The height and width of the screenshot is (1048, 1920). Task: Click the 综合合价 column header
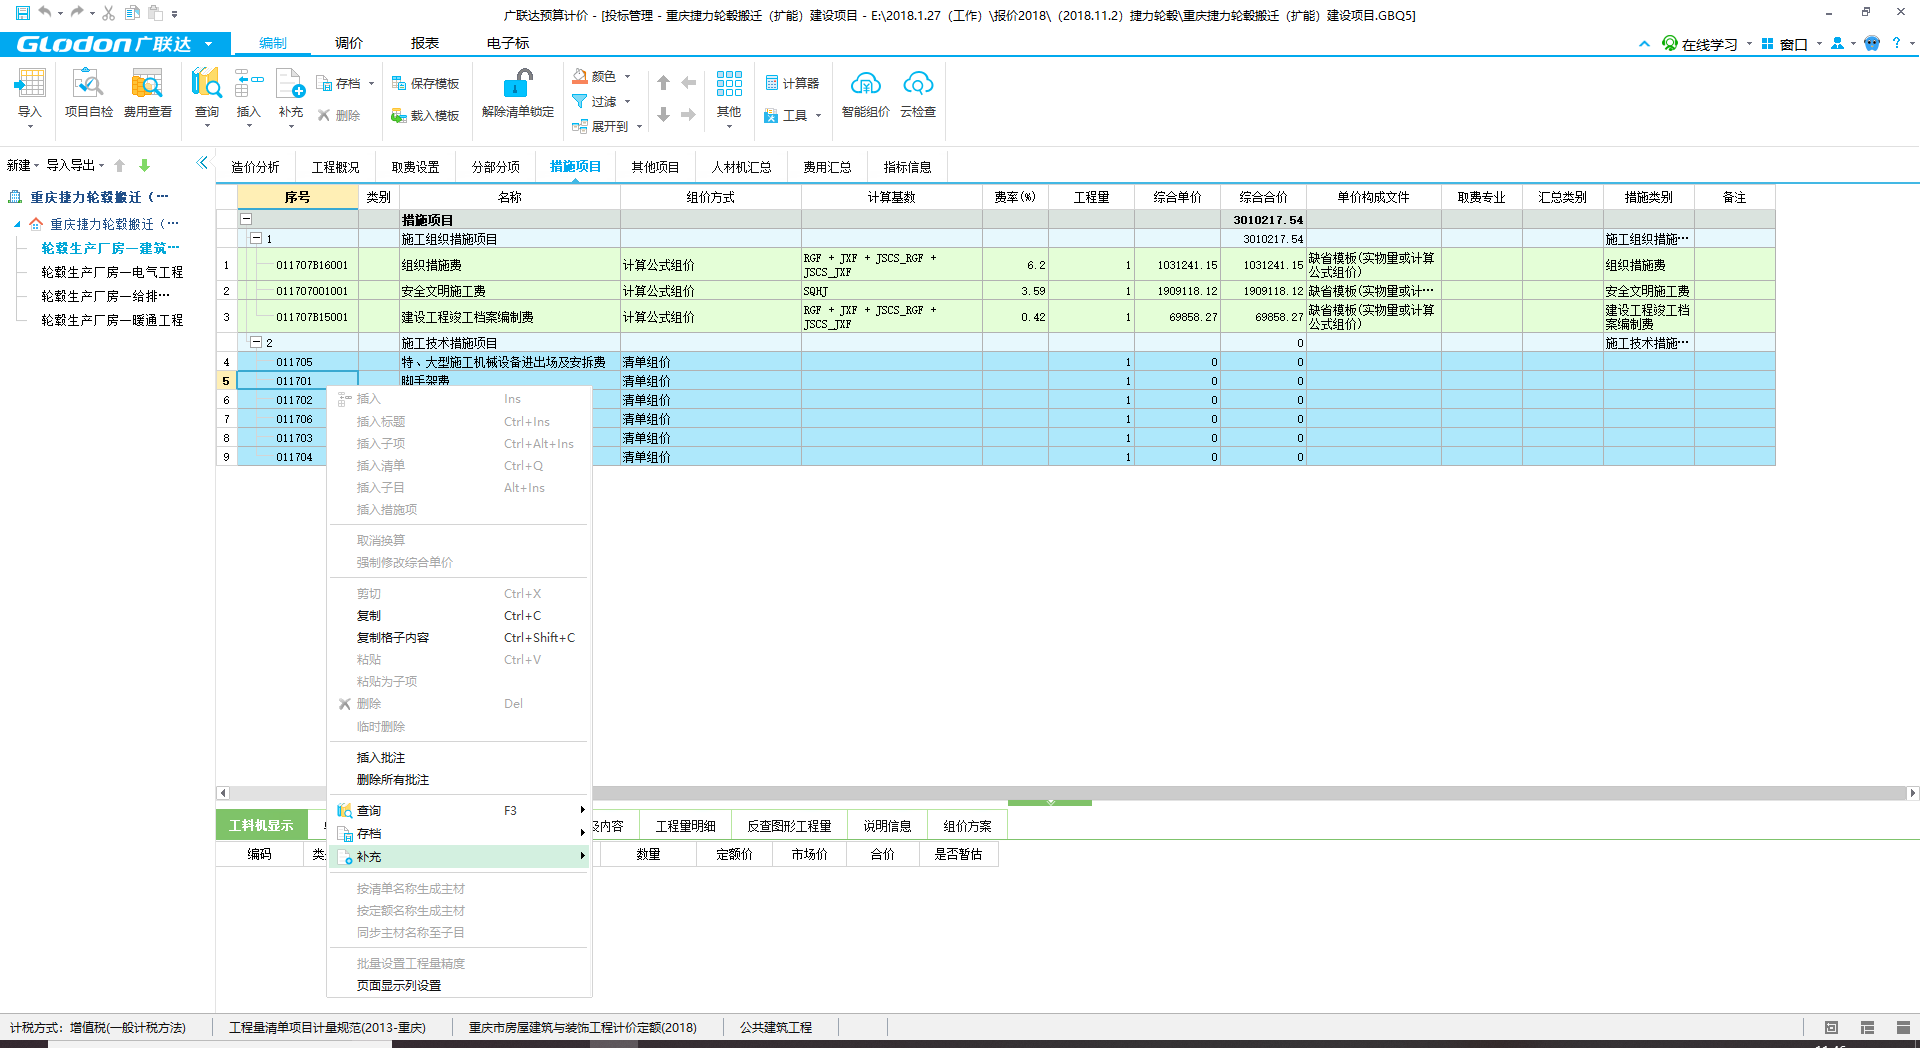1263,197
